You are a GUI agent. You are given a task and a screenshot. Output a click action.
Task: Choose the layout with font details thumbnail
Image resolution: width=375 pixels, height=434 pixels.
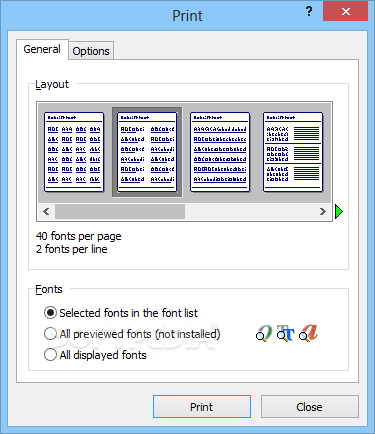293,152
